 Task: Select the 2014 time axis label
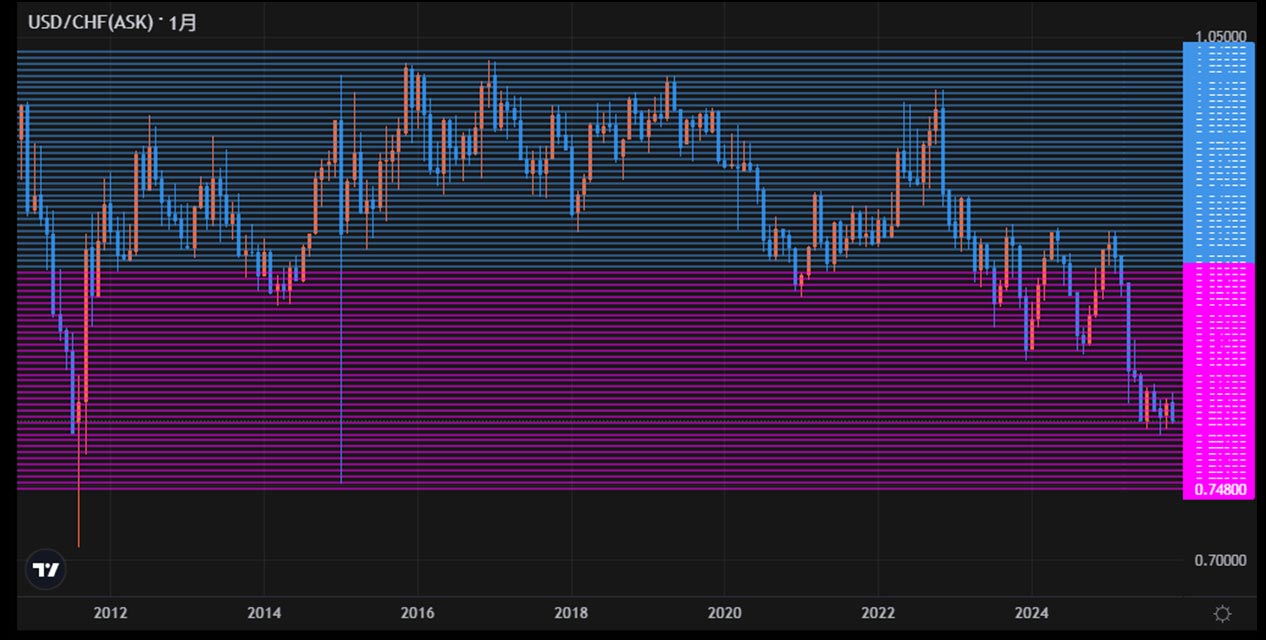coord(264,612)
